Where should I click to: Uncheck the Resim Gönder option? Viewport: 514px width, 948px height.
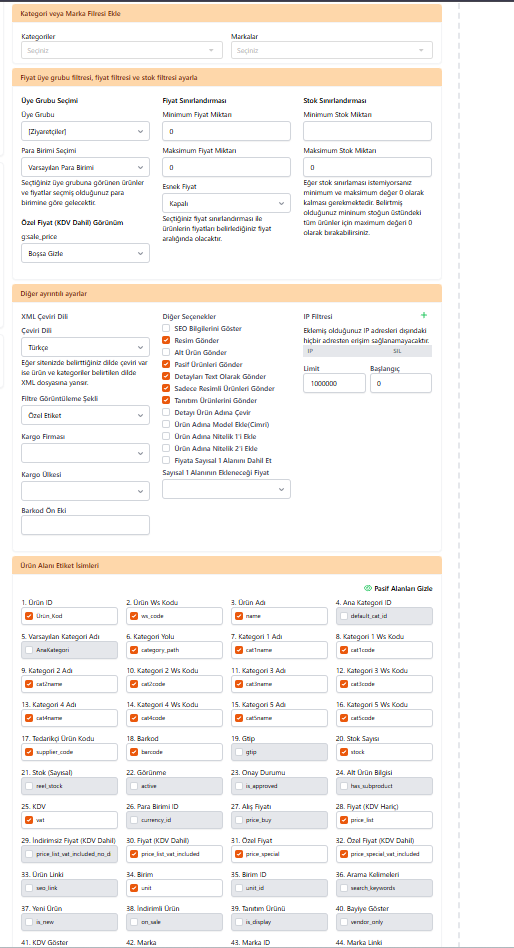pos(166,340)
